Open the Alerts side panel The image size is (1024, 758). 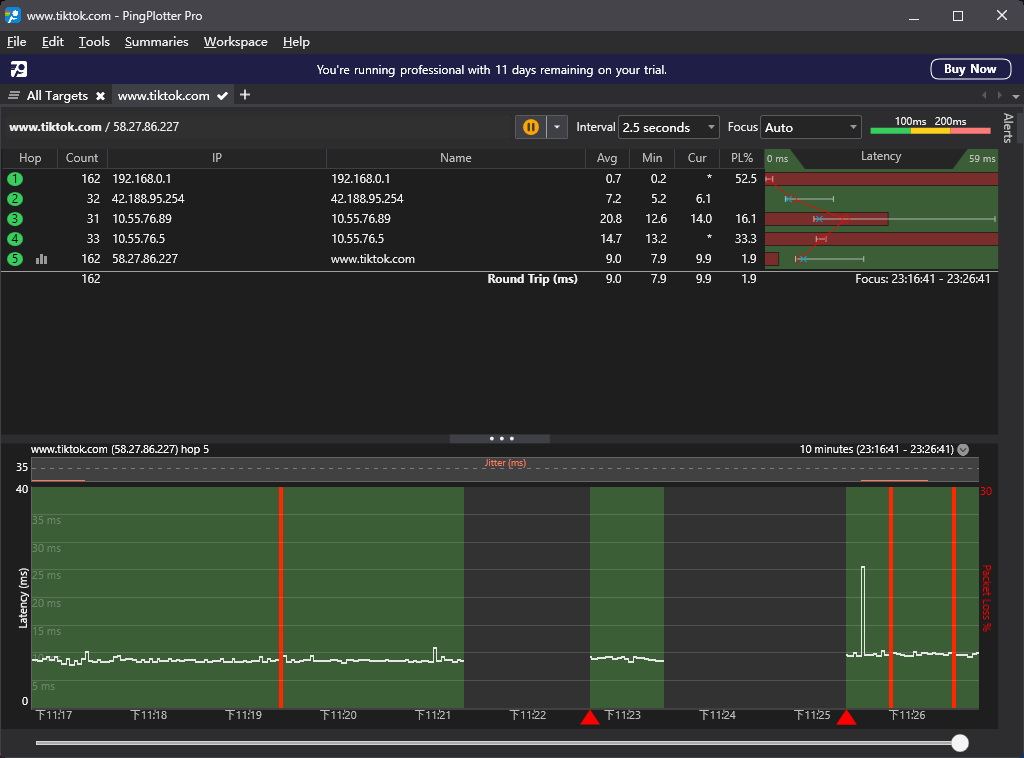(1009, 128)
